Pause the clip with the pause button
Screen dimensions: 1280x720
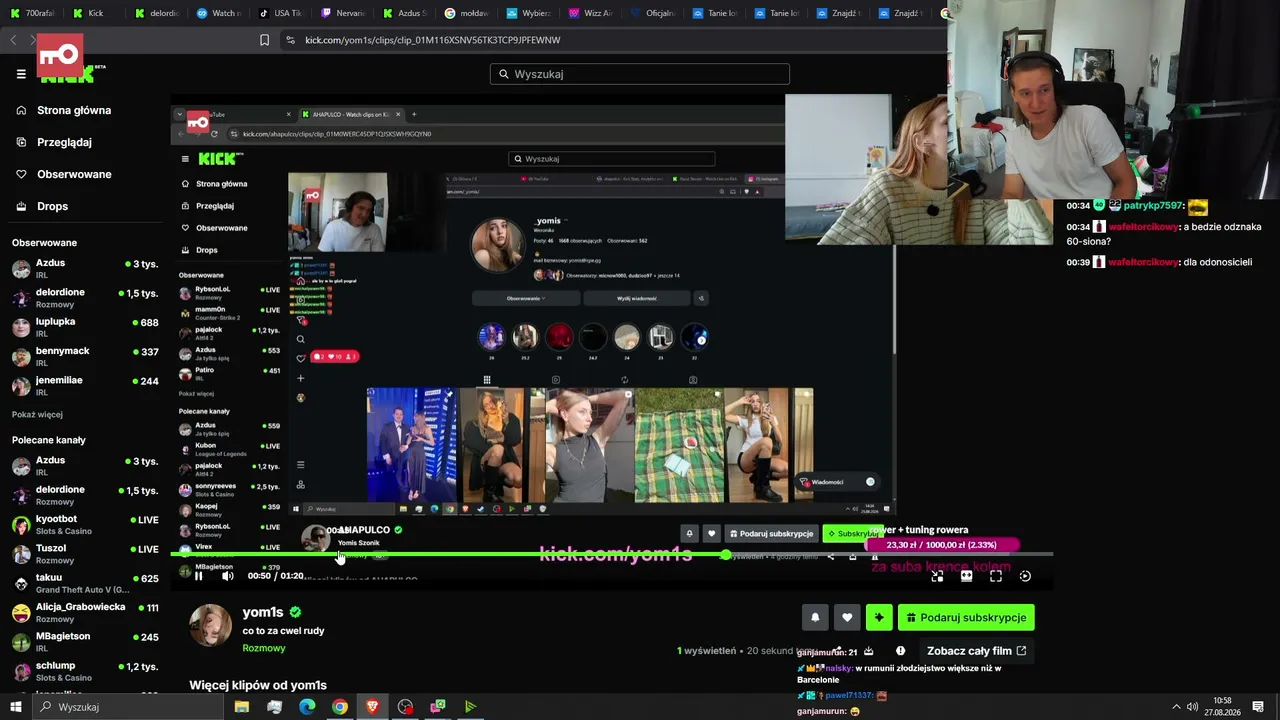point(198,576)
